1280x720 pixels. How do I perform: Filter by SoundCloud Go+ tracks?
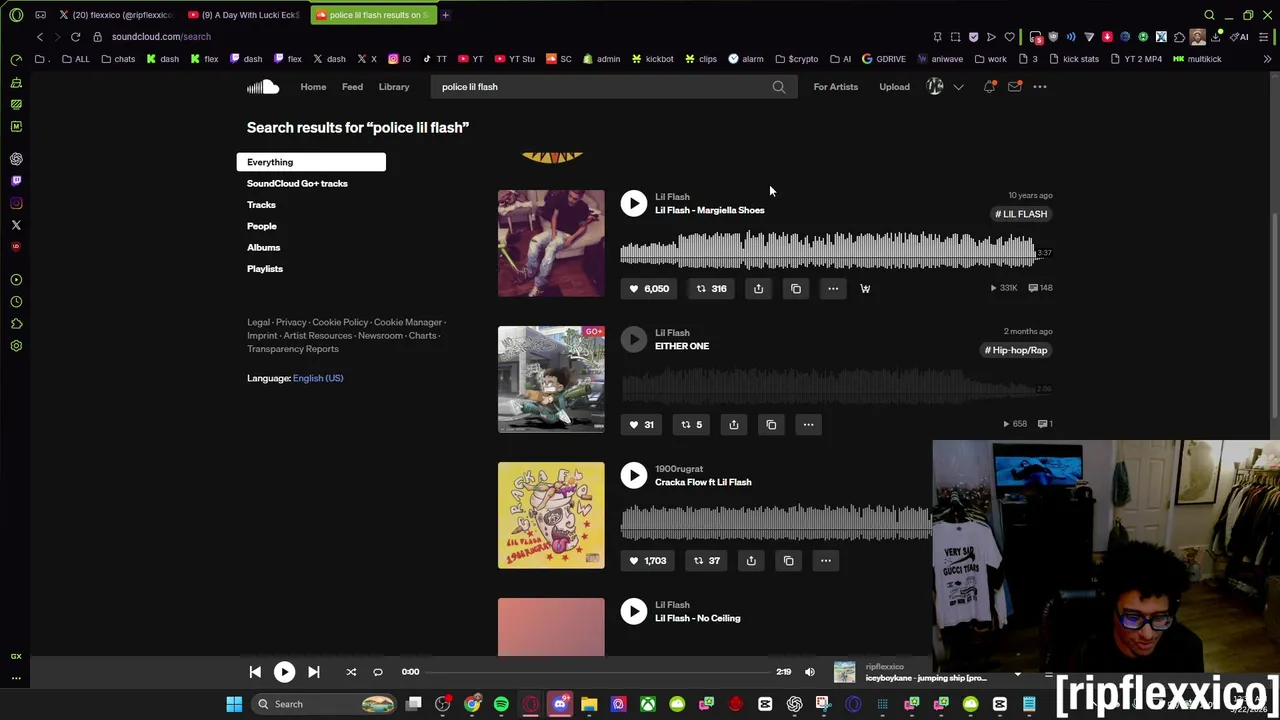(x=297, y=184)
